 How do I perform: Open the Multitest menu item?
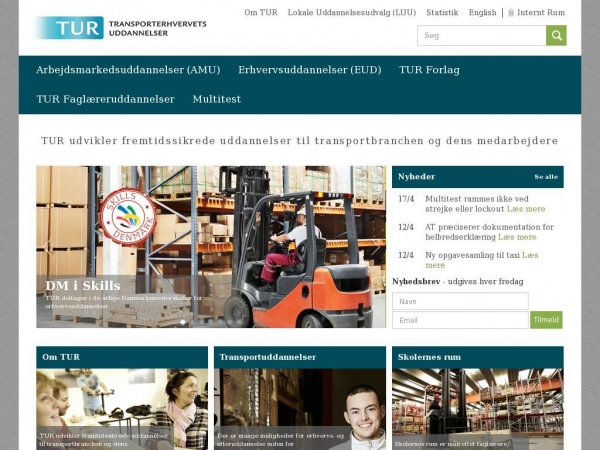tap(217, 99)
